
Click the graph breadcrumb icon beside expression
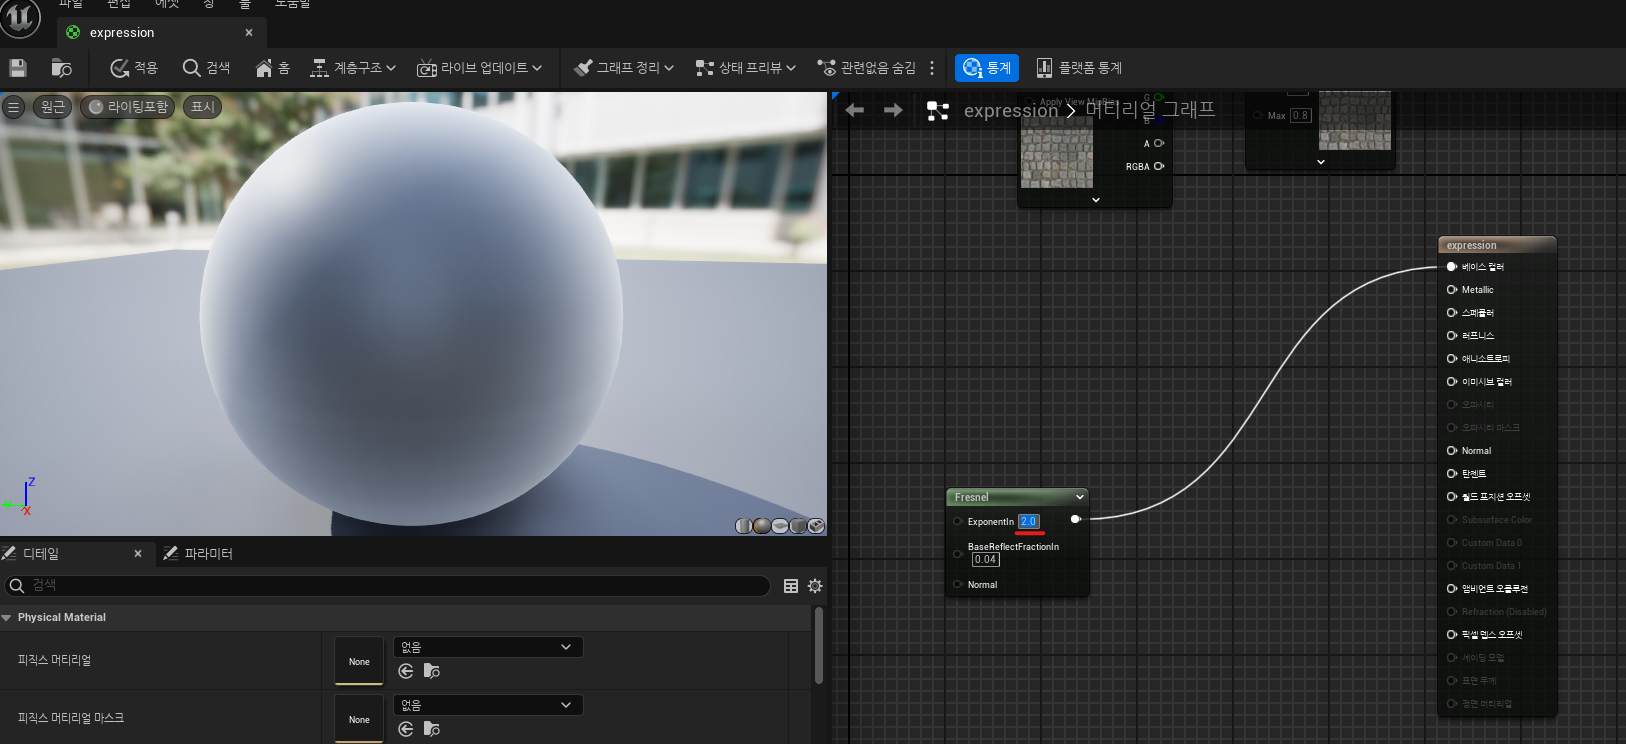click(x=938, y=111)
